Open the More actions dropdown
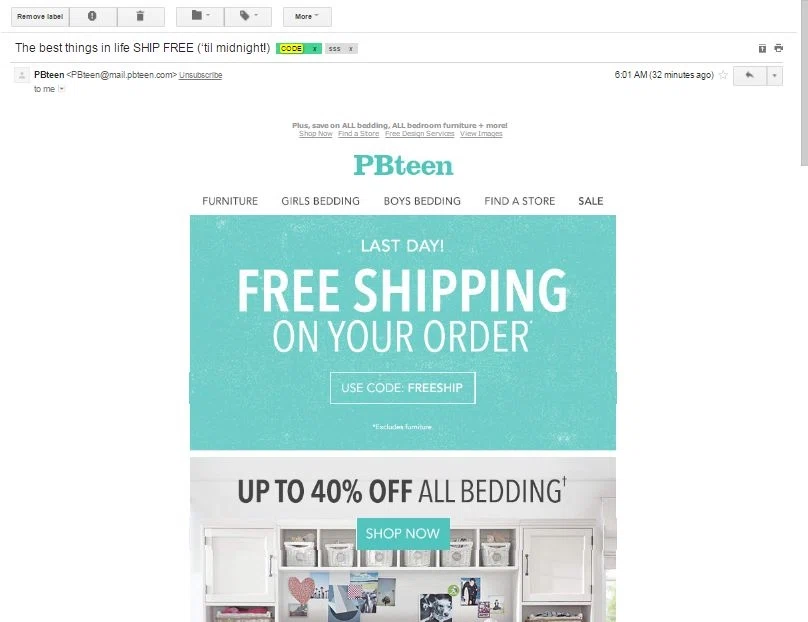The height and width of the screenshot is (622, 808). click(x=307, y=16)
